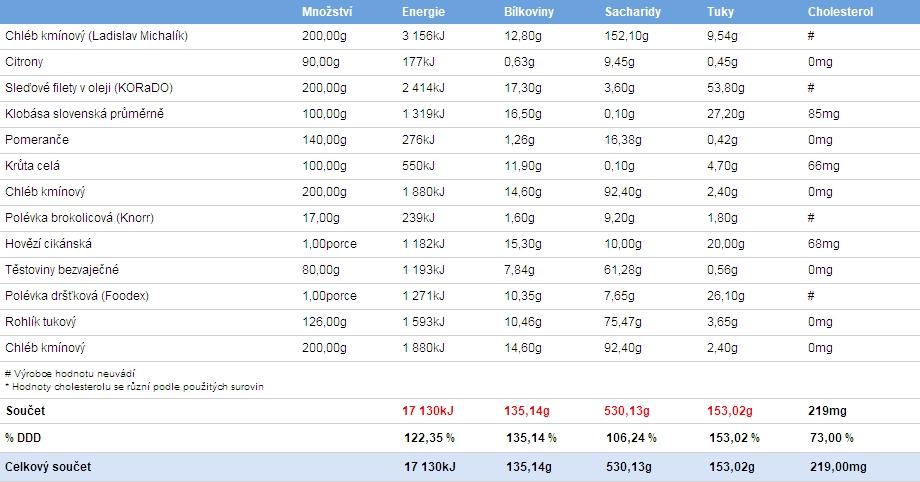The image size is (920, 482).
Task: Select the Pomeranče row name
Action: 37,140
